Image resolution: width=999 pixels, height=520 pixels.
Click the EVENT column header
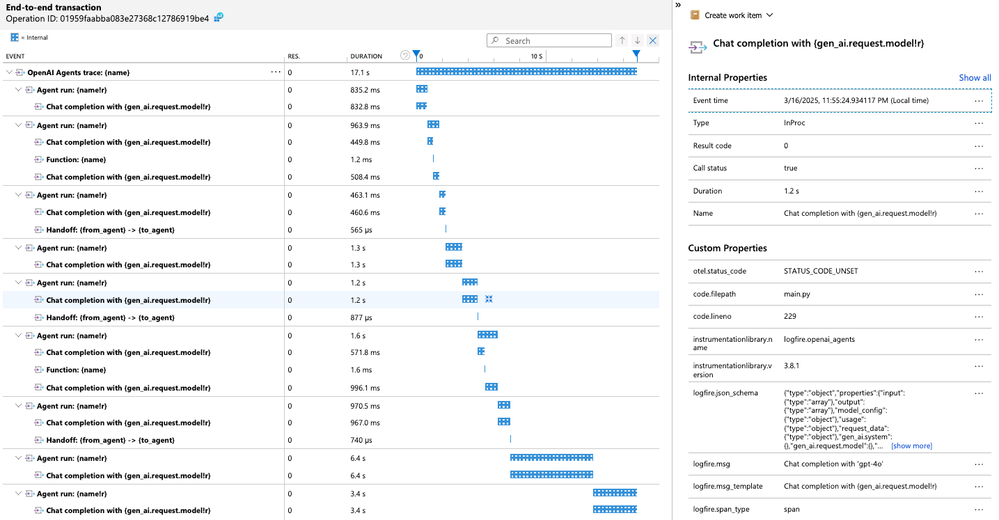[x=15, y=56]
